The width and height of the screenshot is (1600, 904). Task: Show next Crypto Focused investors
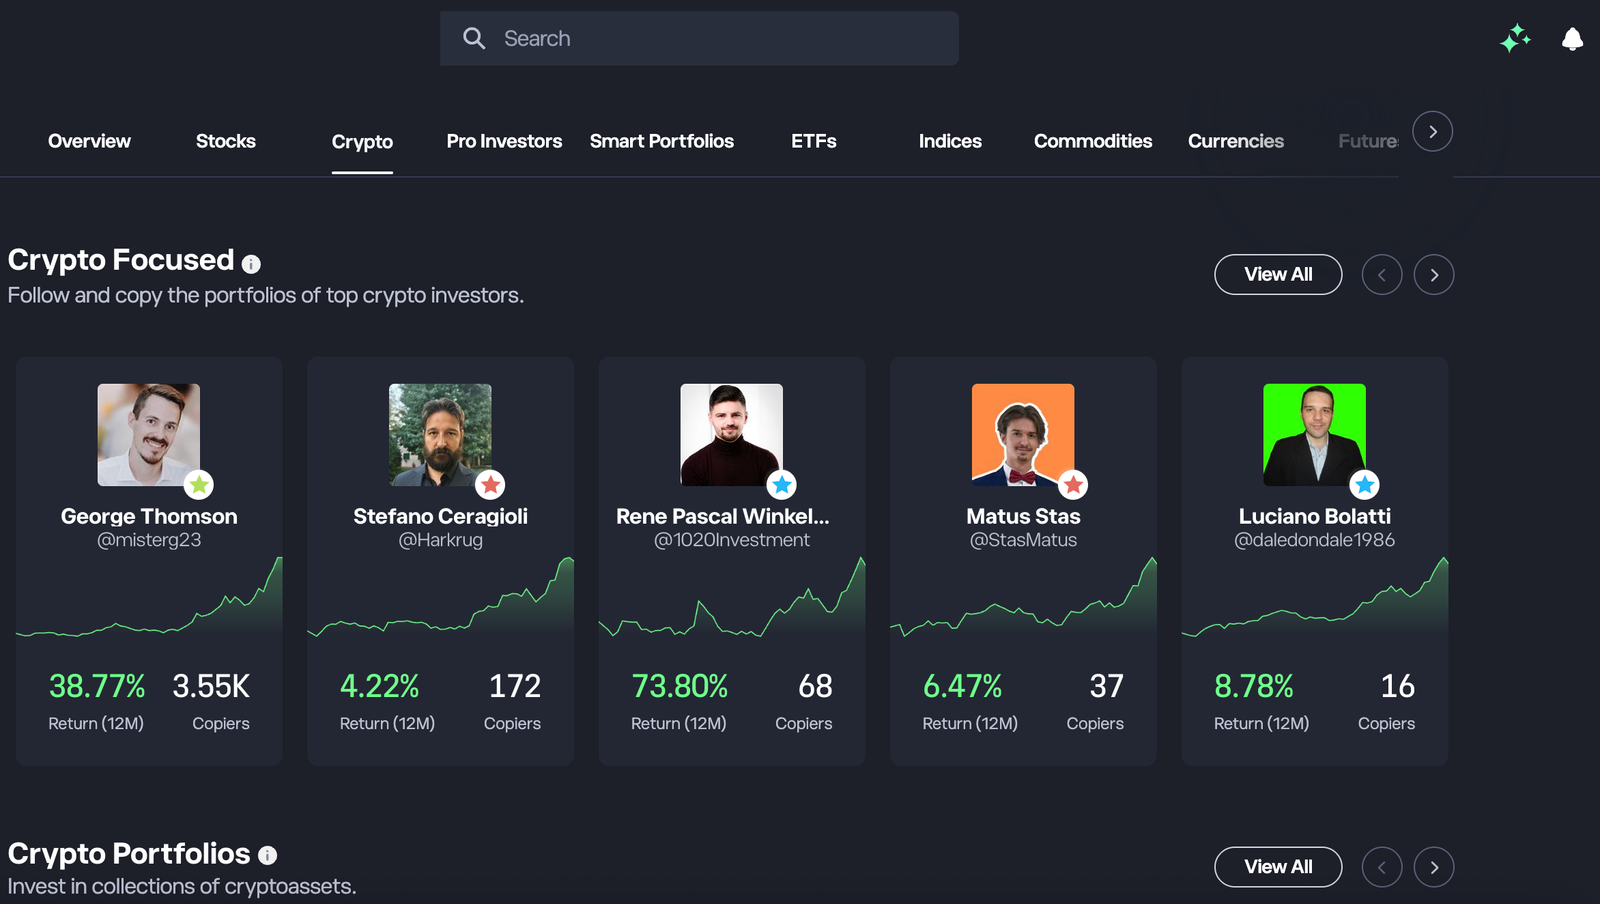pos(1434,275)
